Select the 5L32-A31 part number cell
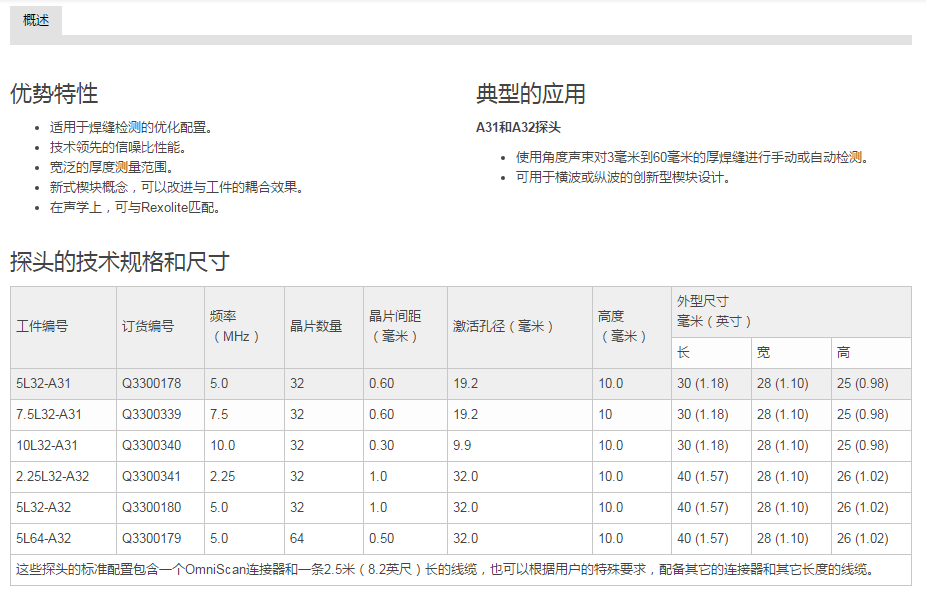The width and height of the screenshot is (926, 594). (43, 384)
